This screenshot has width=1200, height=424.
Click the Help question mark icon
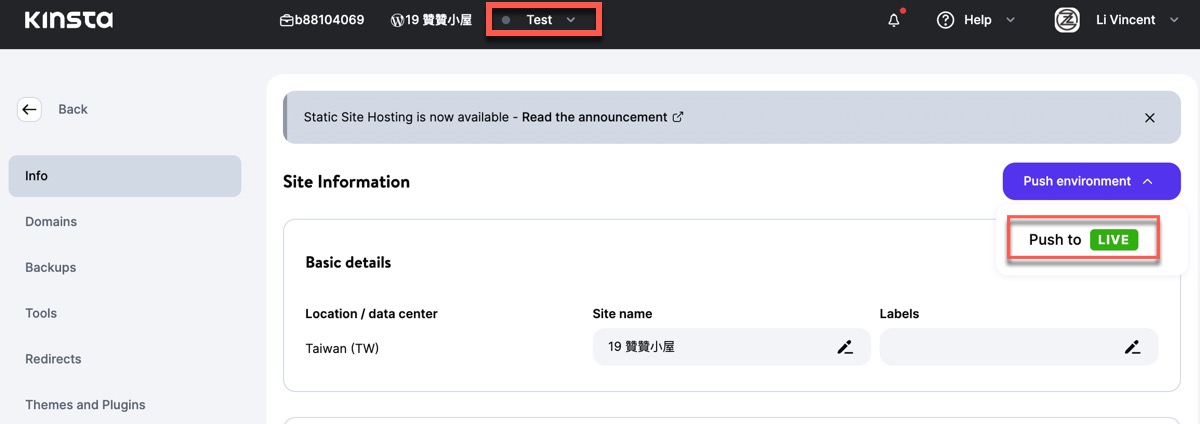[x=946, y=20]
